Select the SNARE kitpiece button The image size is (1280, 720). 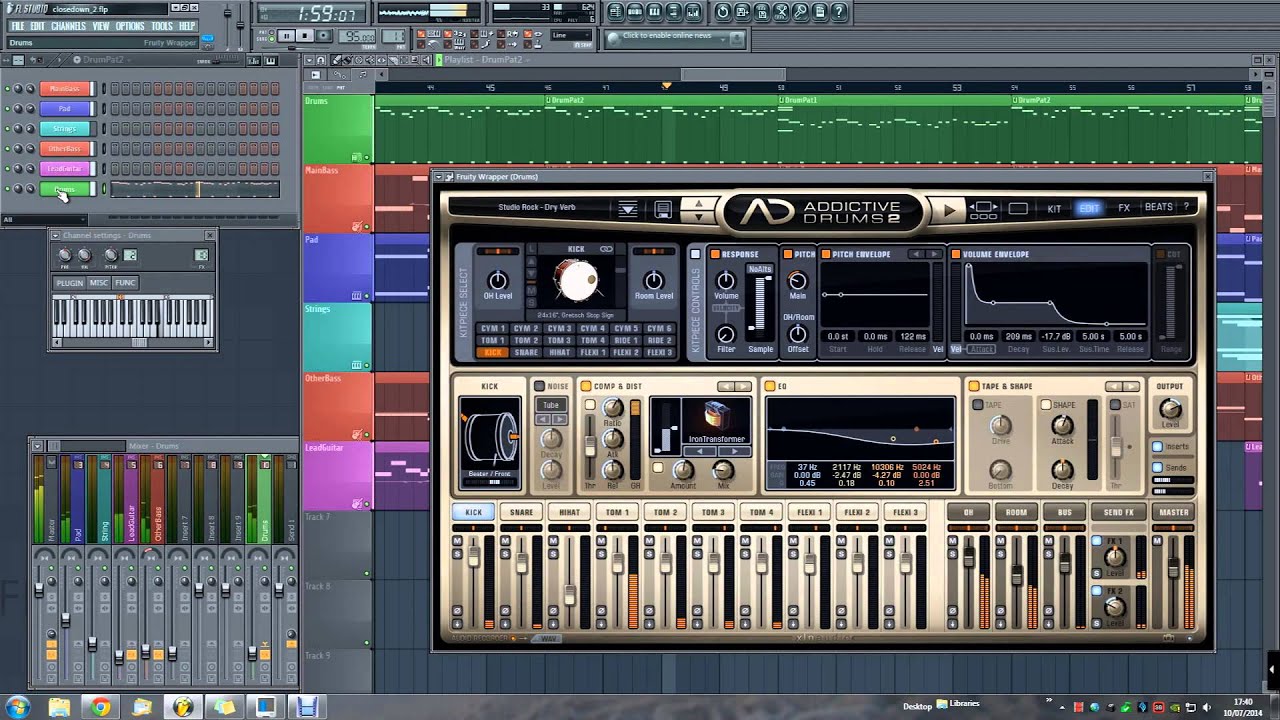coord(526,352)
